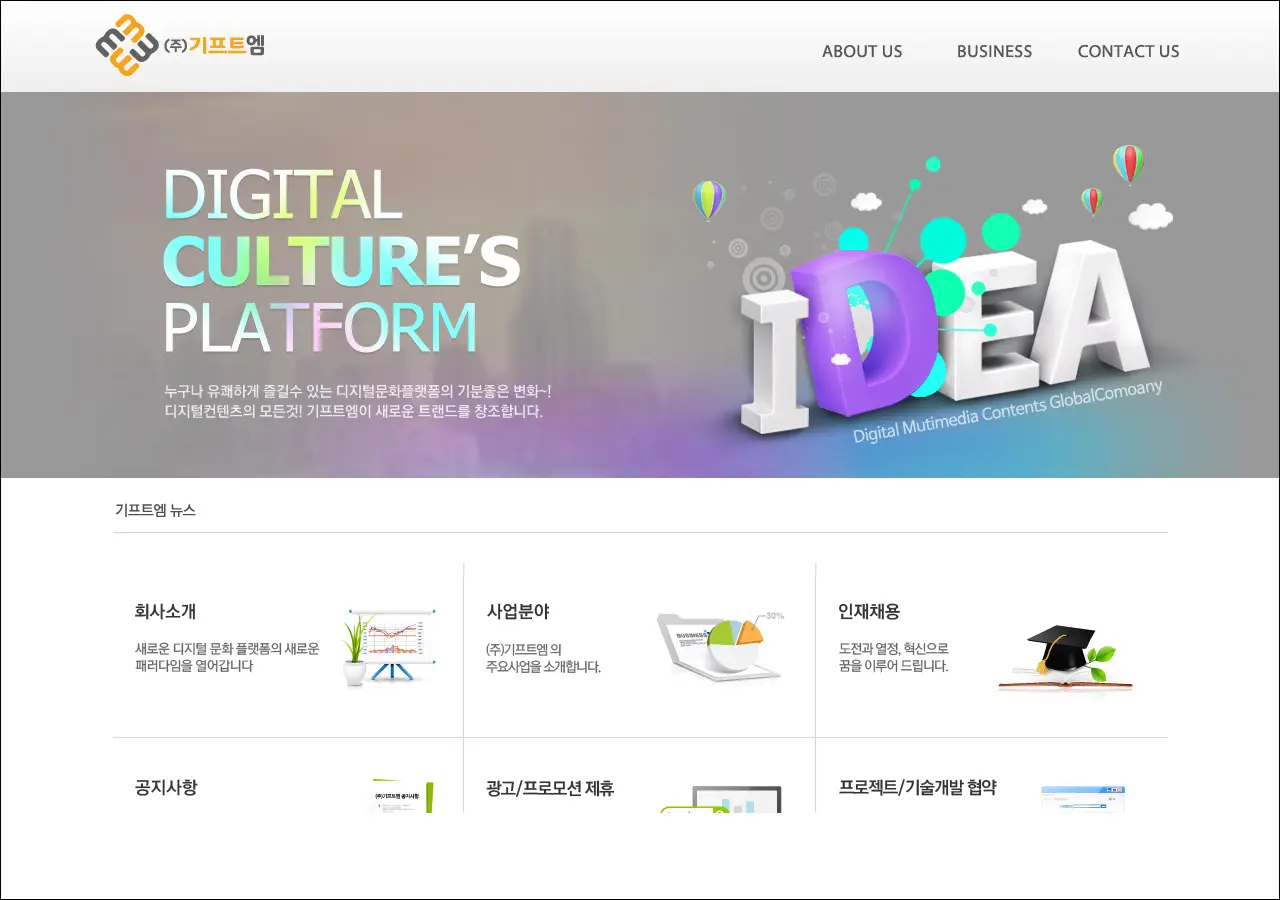Click the browser window icon for 프로젝트/기술개발 협약

pos(1083,798)
